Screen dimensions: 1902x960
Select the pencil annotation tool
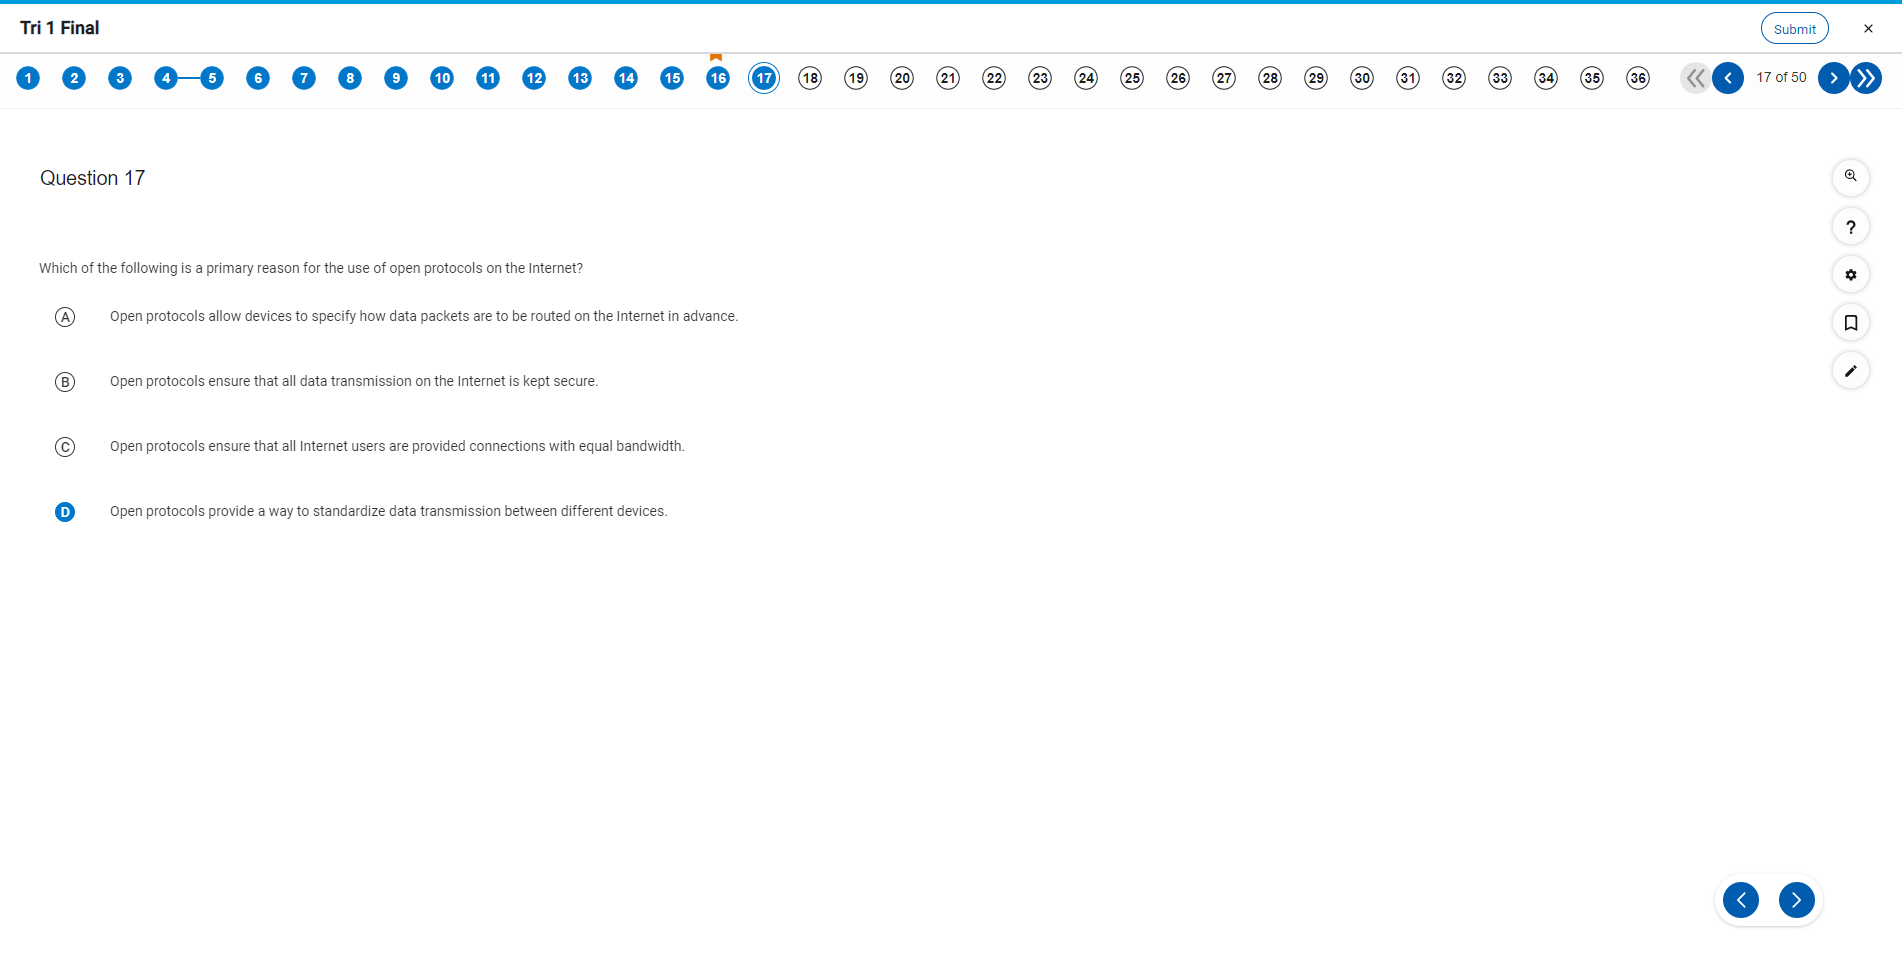[x=1850, y=371]
